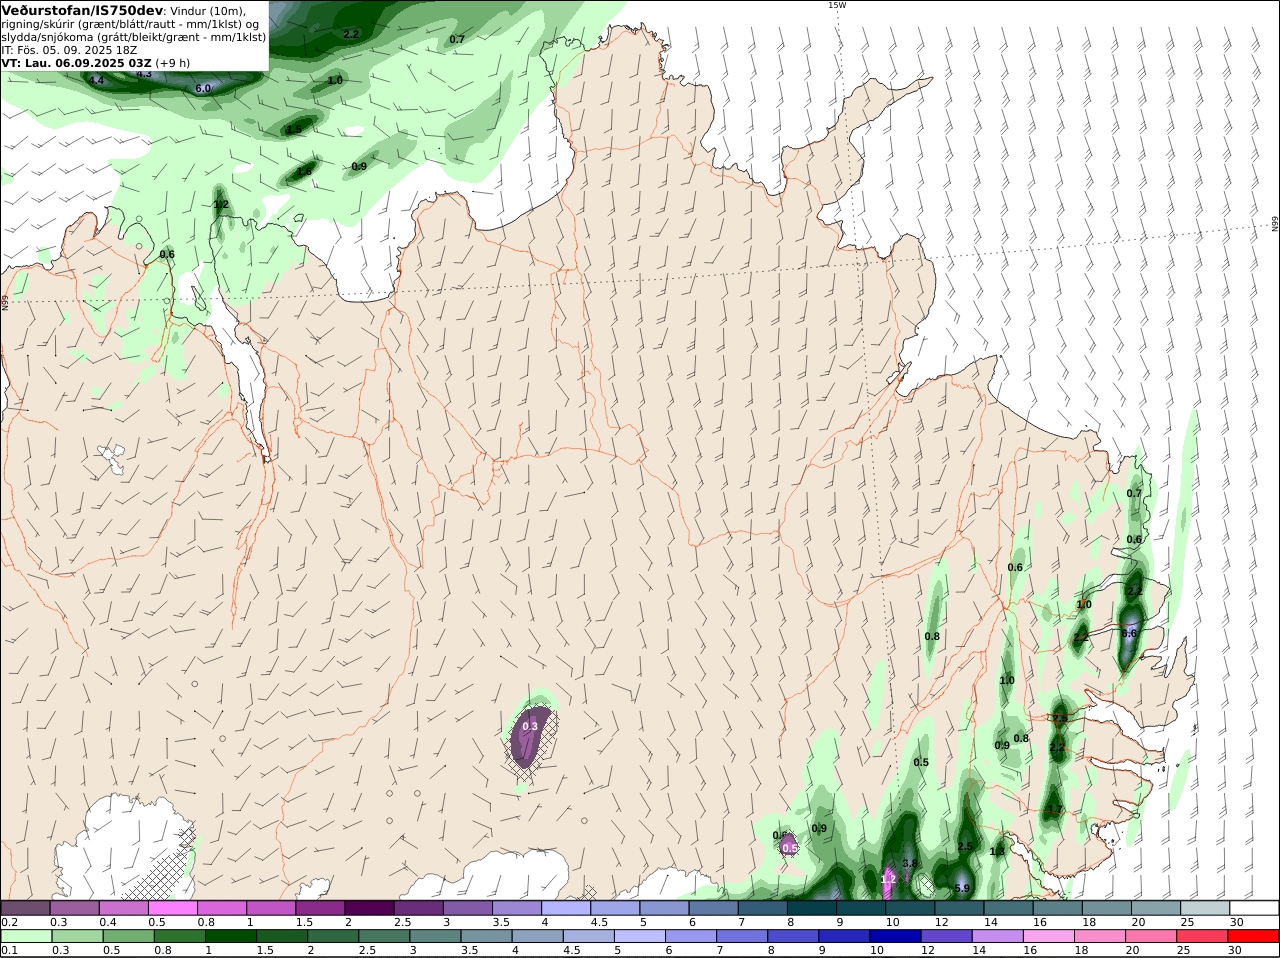This screenshot has width=1280, height=958.
Task: Click the 3.8 precipitation value
Action: pos(910,863)
